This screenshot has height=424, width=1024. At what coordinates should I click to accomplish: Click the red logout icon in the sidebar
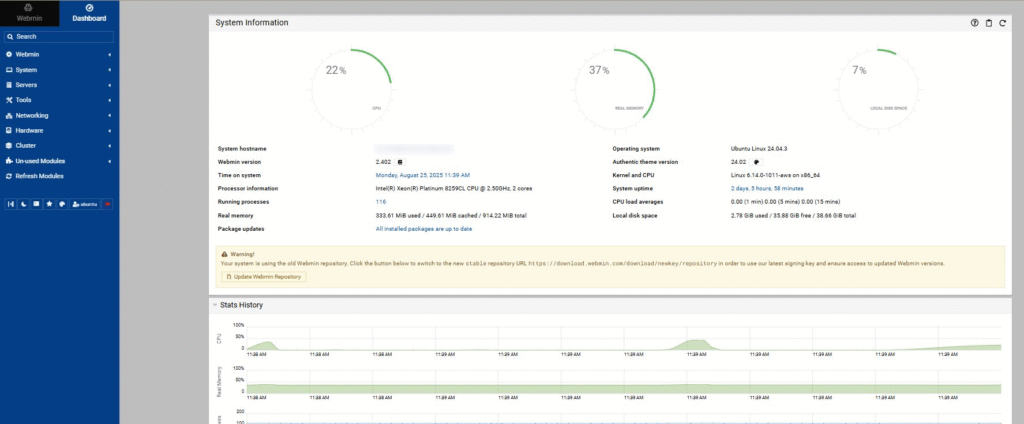tap(108, 204)
